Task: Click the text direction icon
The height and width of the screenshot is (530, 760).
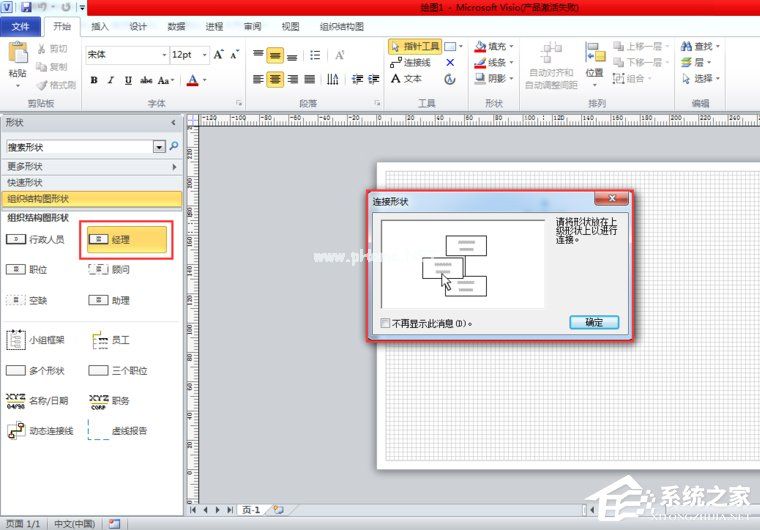Action: pos(332,79)
